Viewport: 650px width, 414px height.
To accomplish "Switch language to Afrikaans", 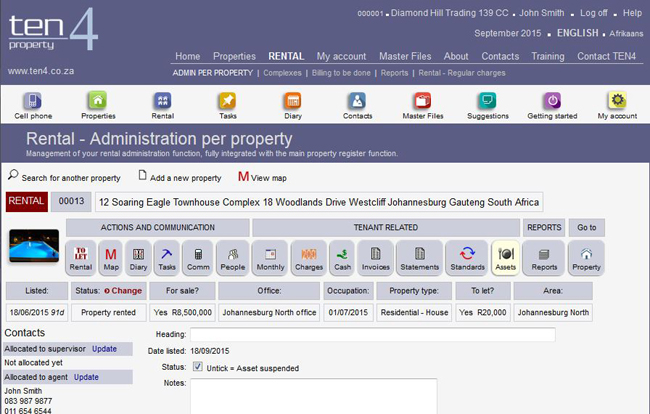I will pyautogui.click(x=626, y=34).
